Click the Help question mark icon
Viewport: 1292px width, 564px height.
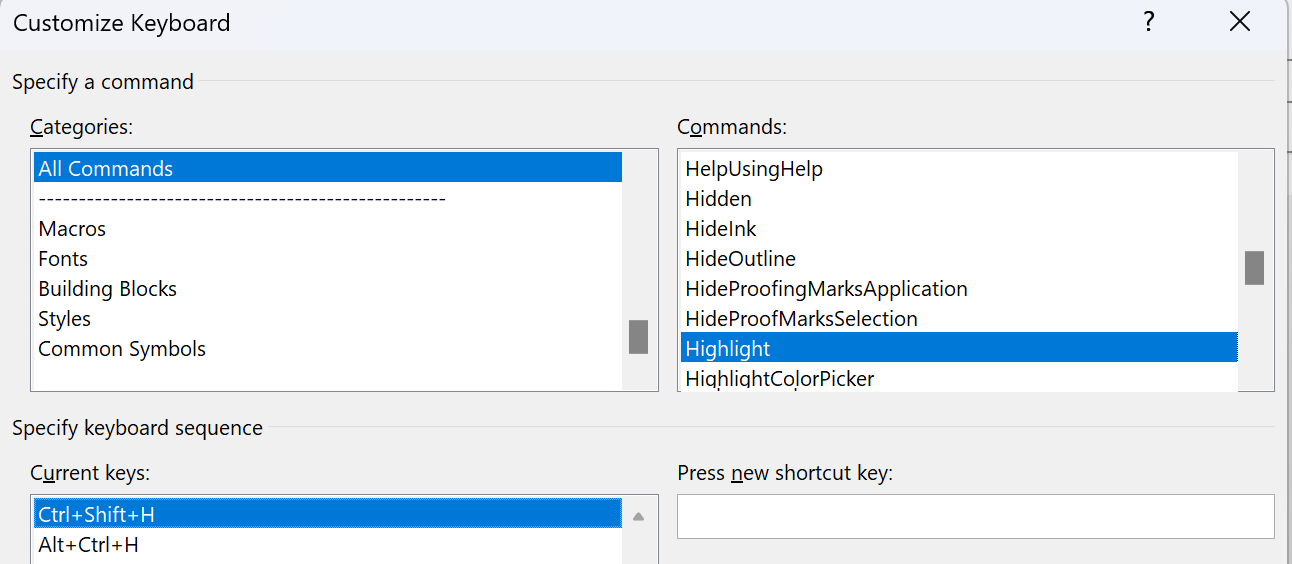point(1150,22)
